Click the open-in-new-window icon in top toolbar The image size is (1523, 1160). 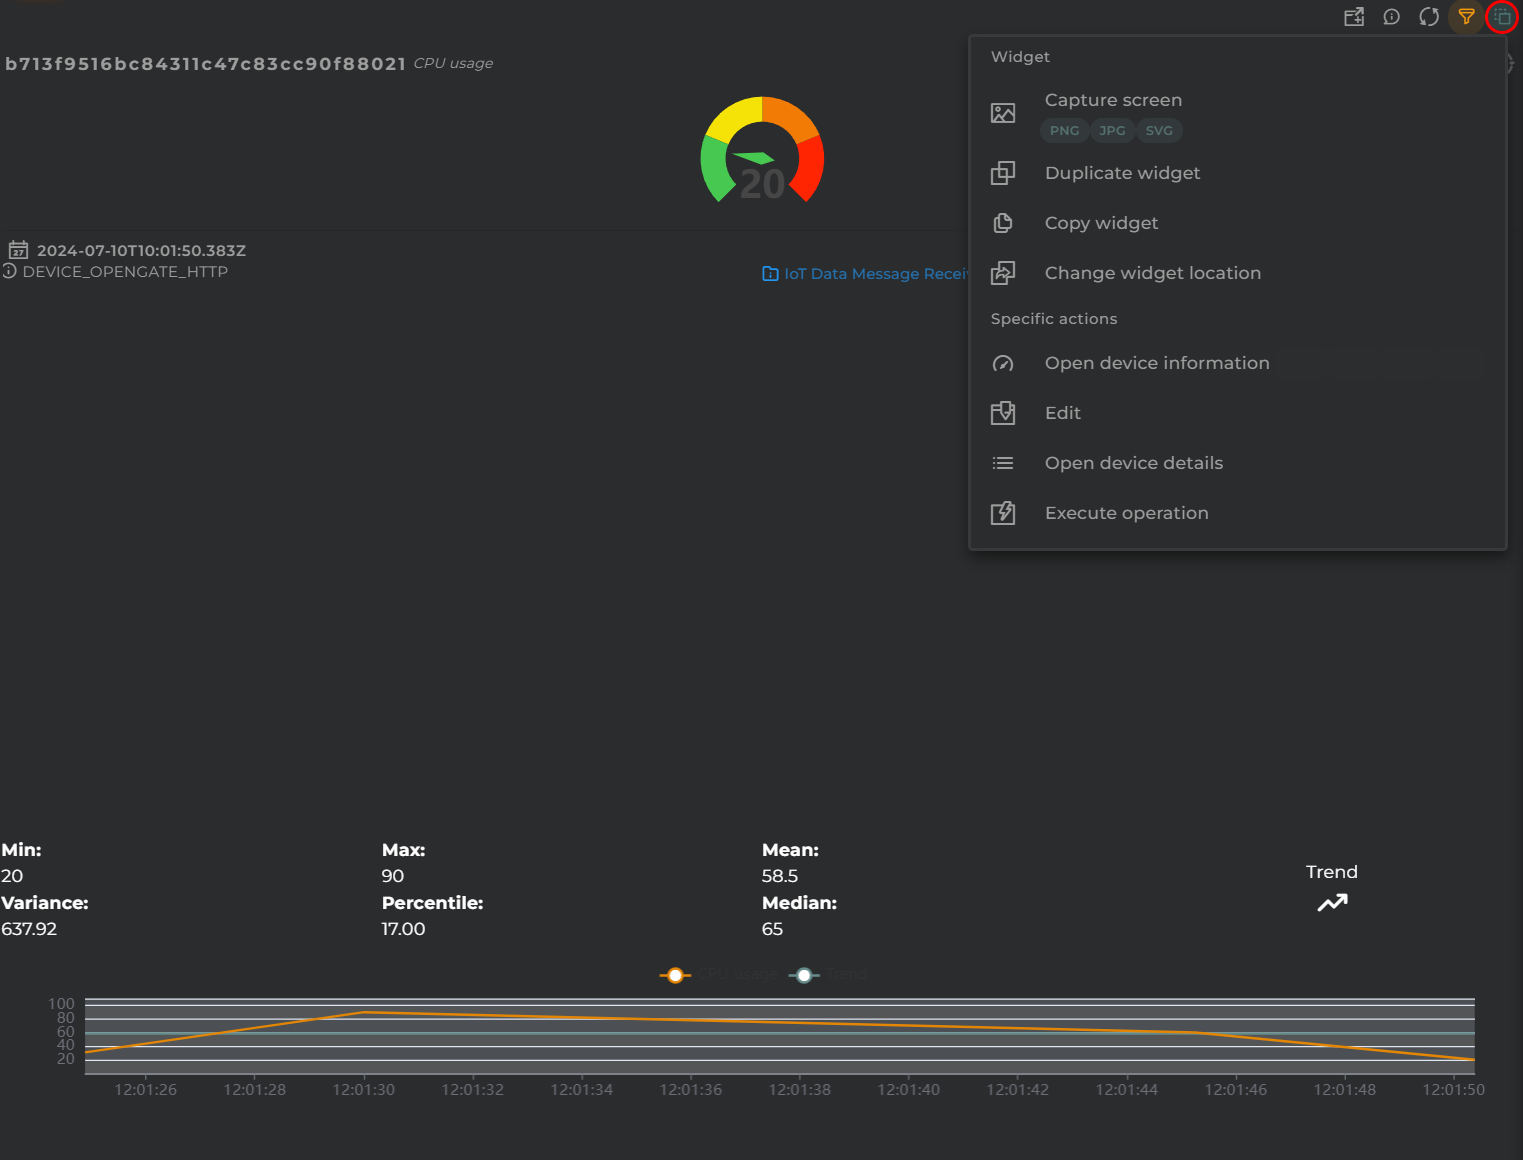coord(1354,17)
